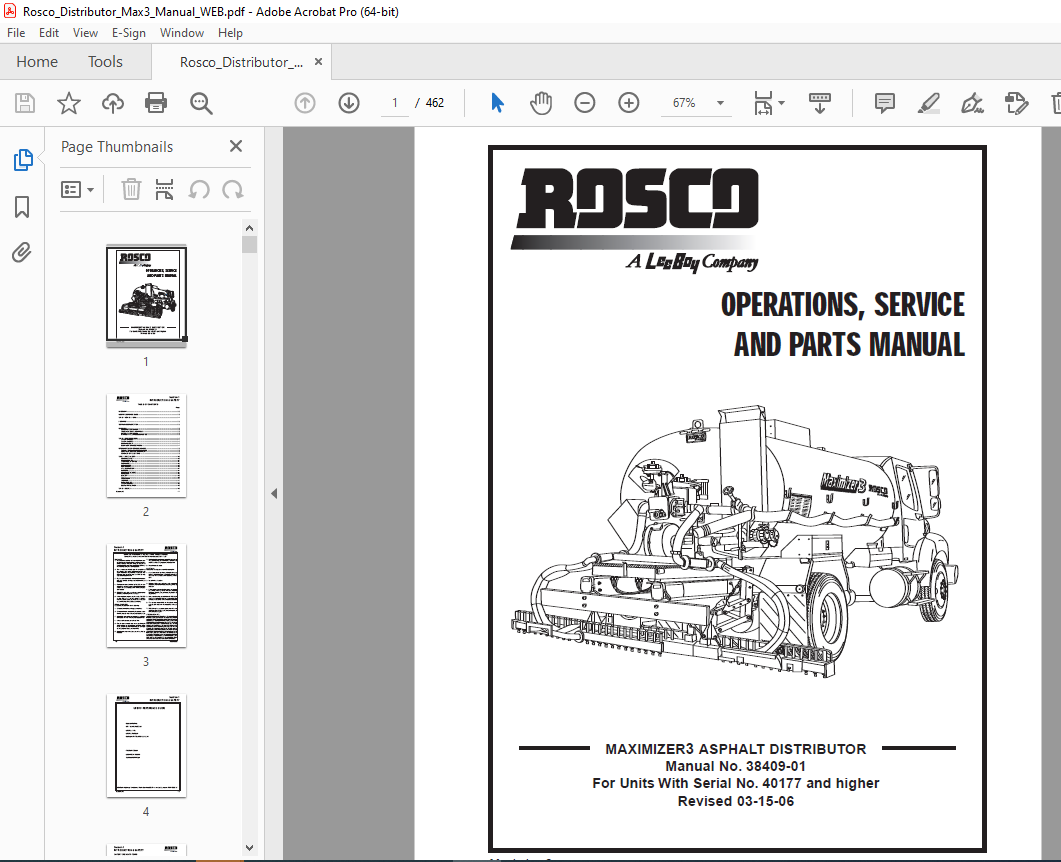Click thumbnail scrollbar up arrow
This screenshot has width=1061, height=862.
[x=249, y=228]
